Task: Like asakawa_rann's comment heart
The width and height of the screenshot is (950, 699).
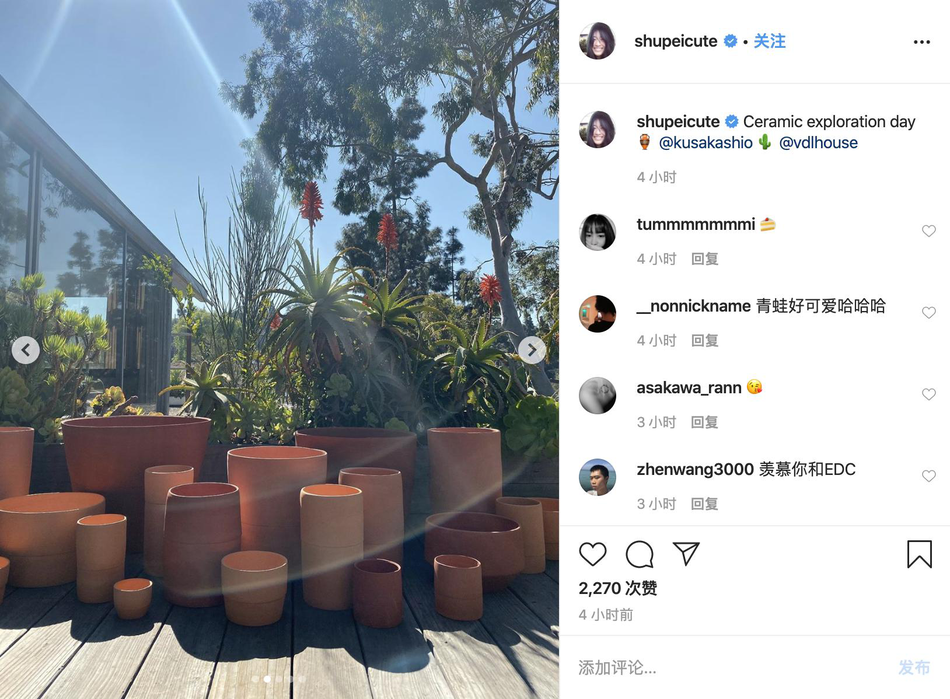Action: pos(929,394)
